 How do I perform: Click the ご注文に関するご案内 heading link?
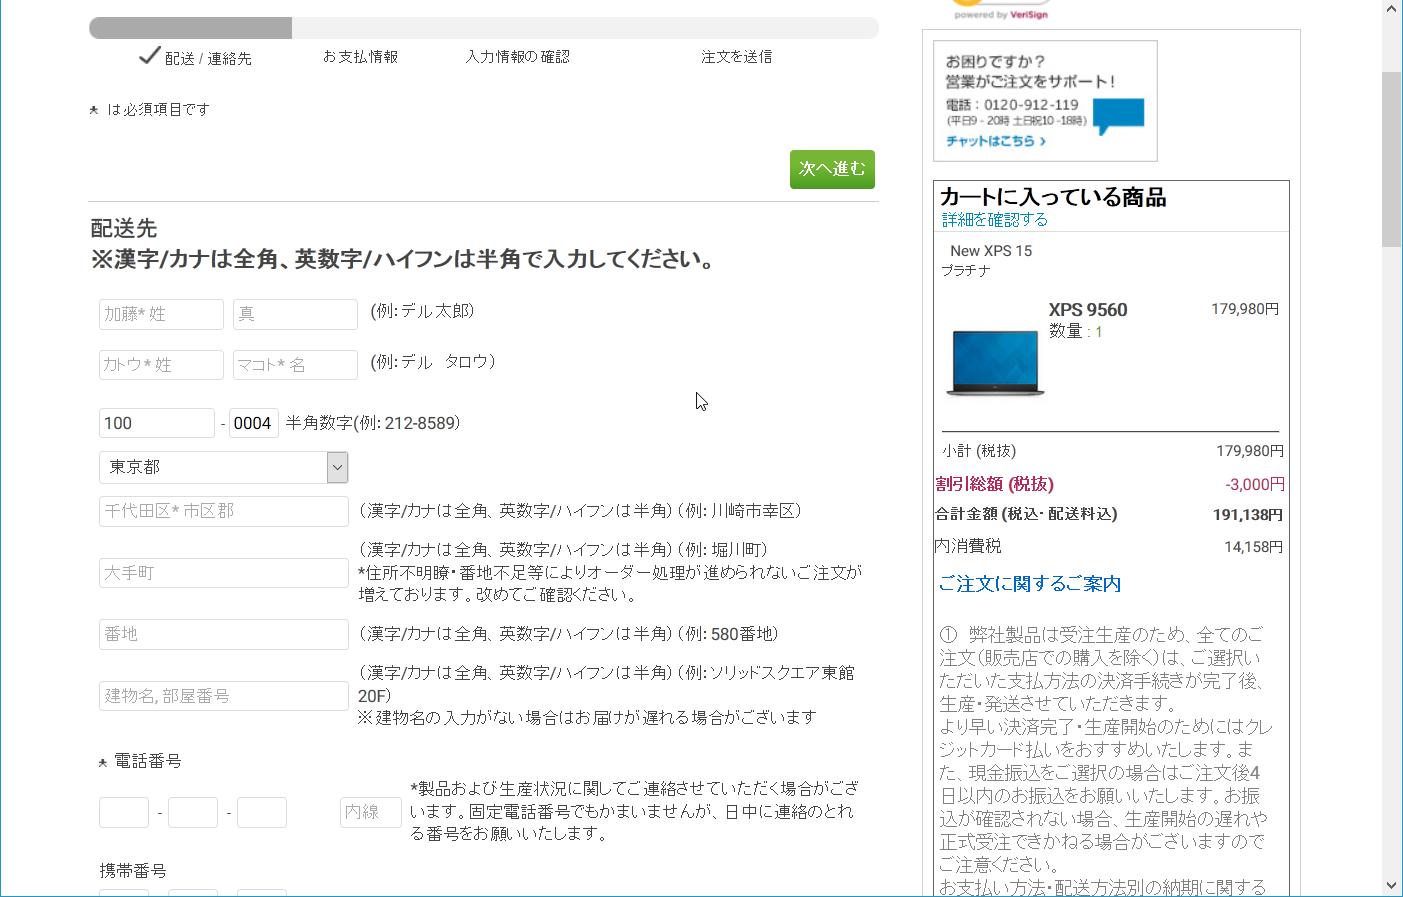1029,584
